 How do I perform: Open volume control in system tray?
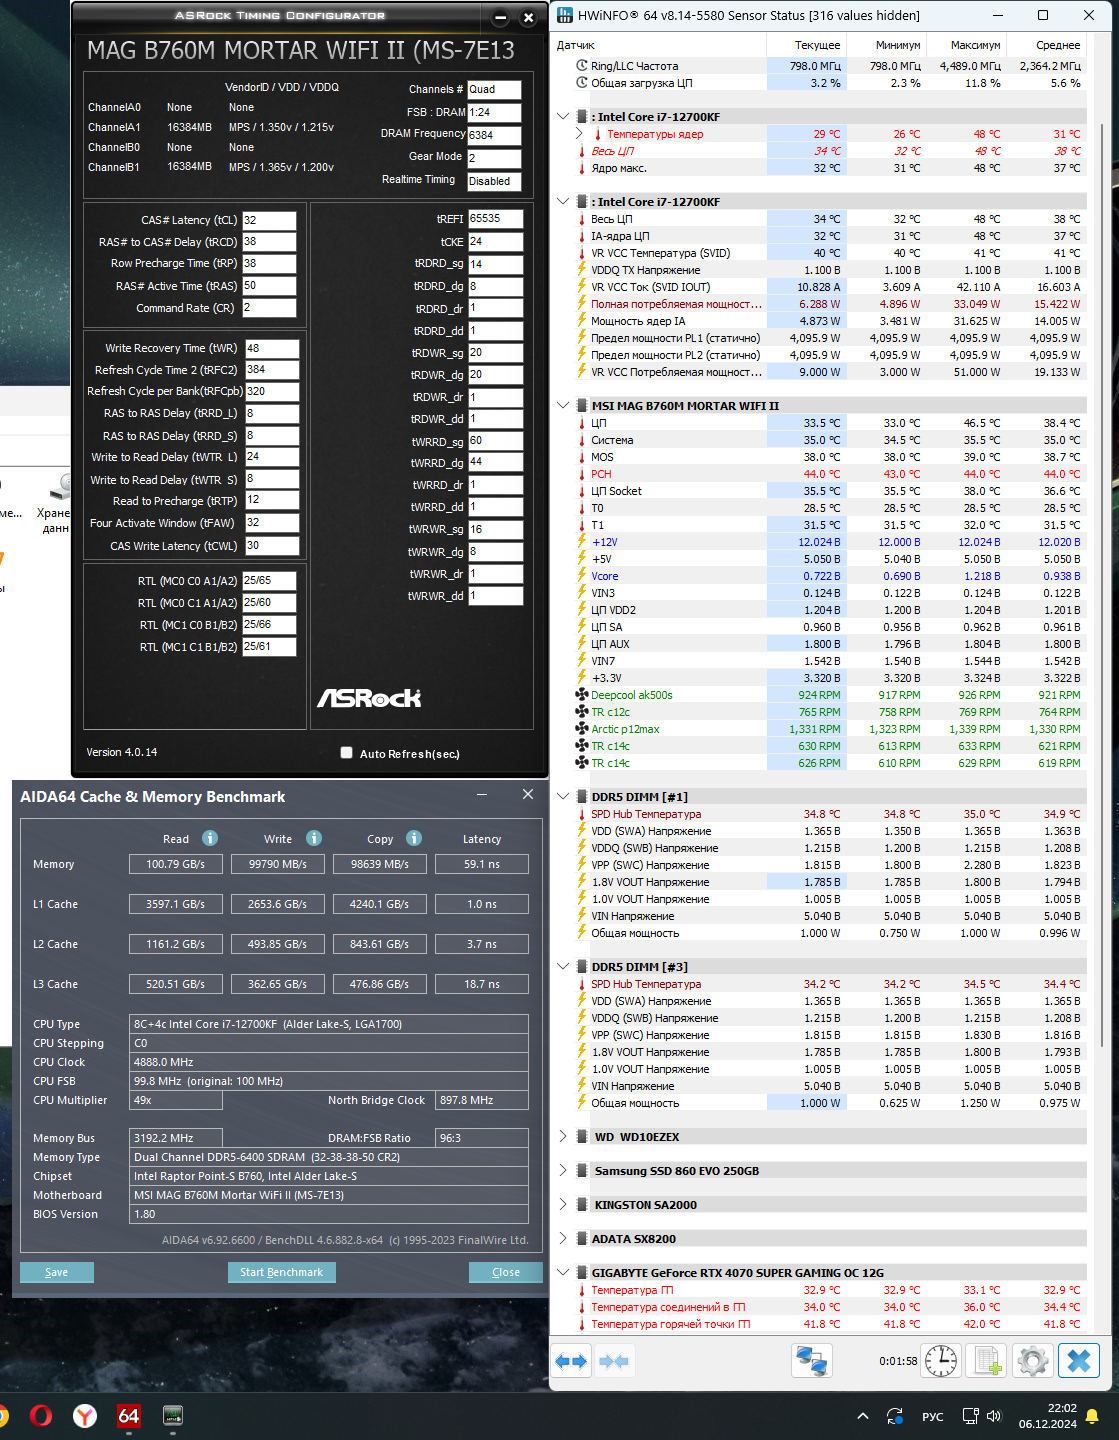click(x=993, y=1416)
